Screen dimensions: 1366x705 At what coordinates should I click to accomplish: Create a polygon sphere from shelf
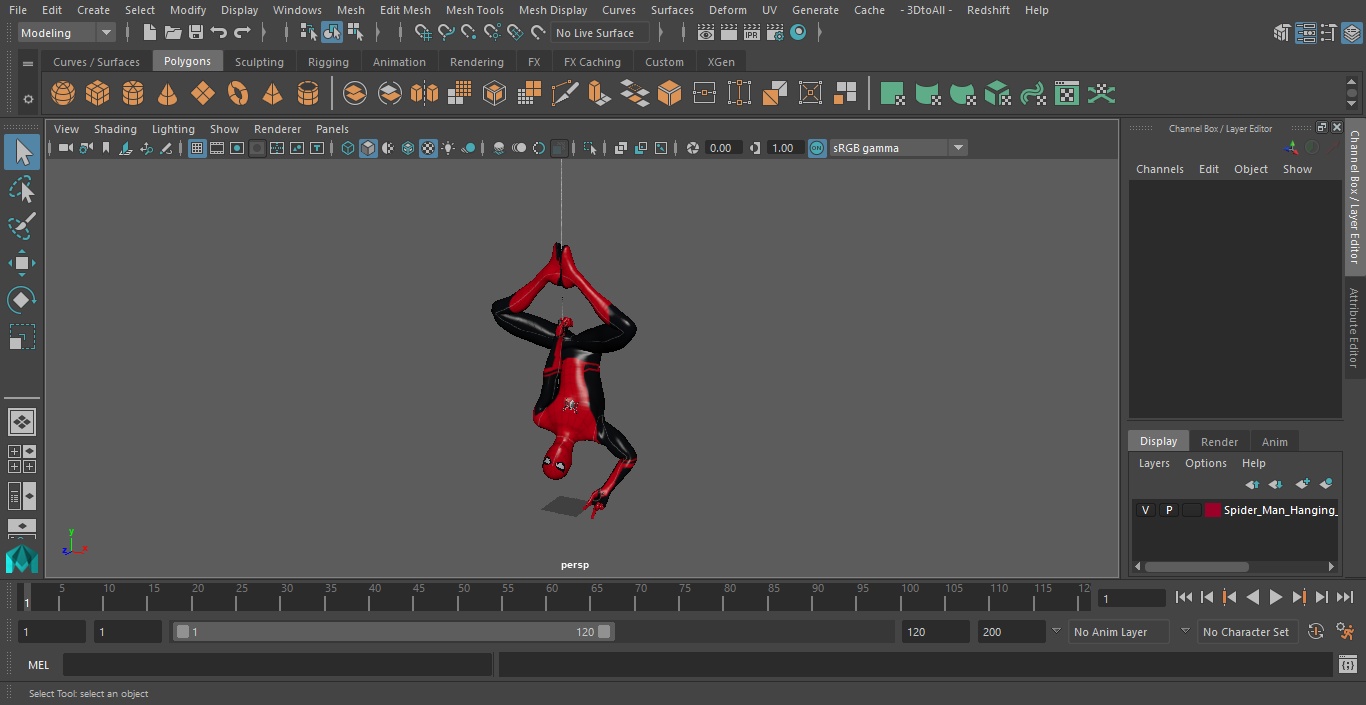[63, 94]
